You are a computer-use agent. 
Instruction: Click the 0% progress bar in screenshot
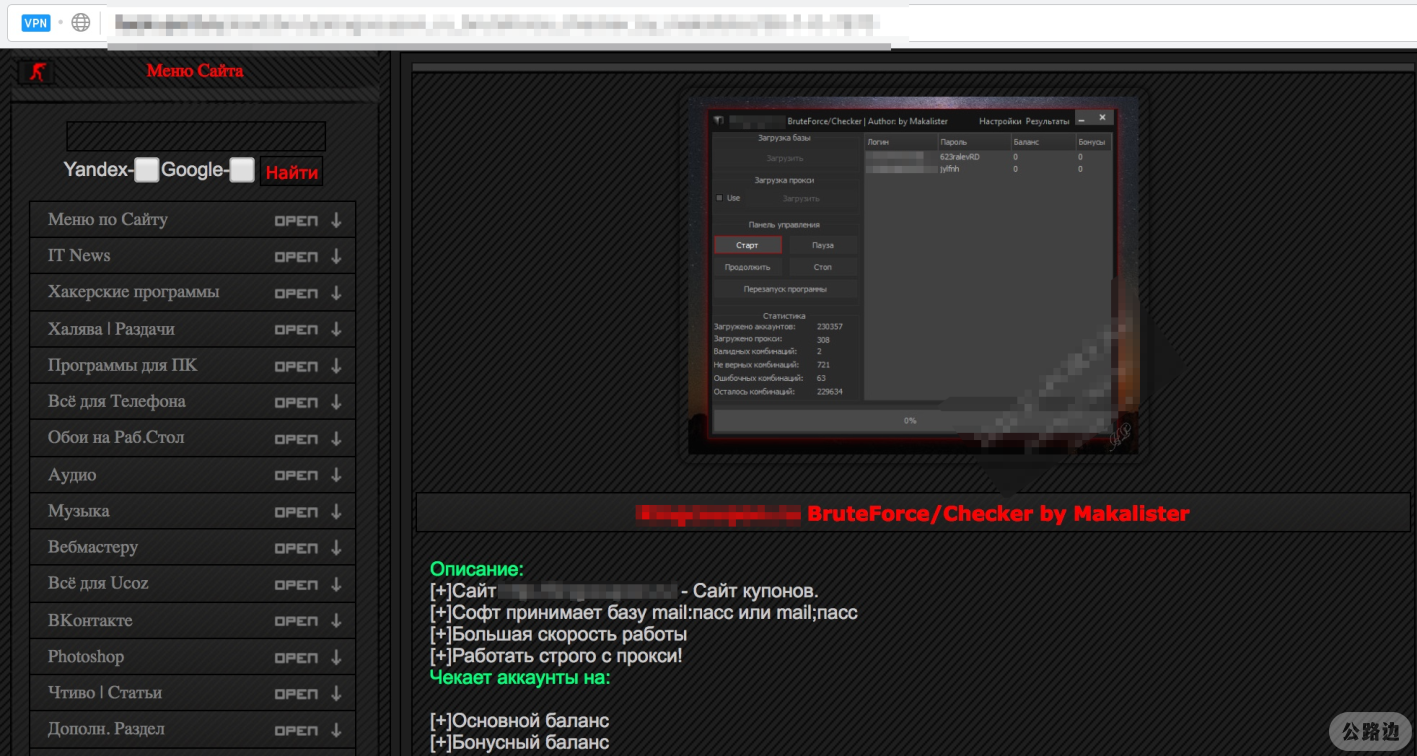[x=910, y=421]
